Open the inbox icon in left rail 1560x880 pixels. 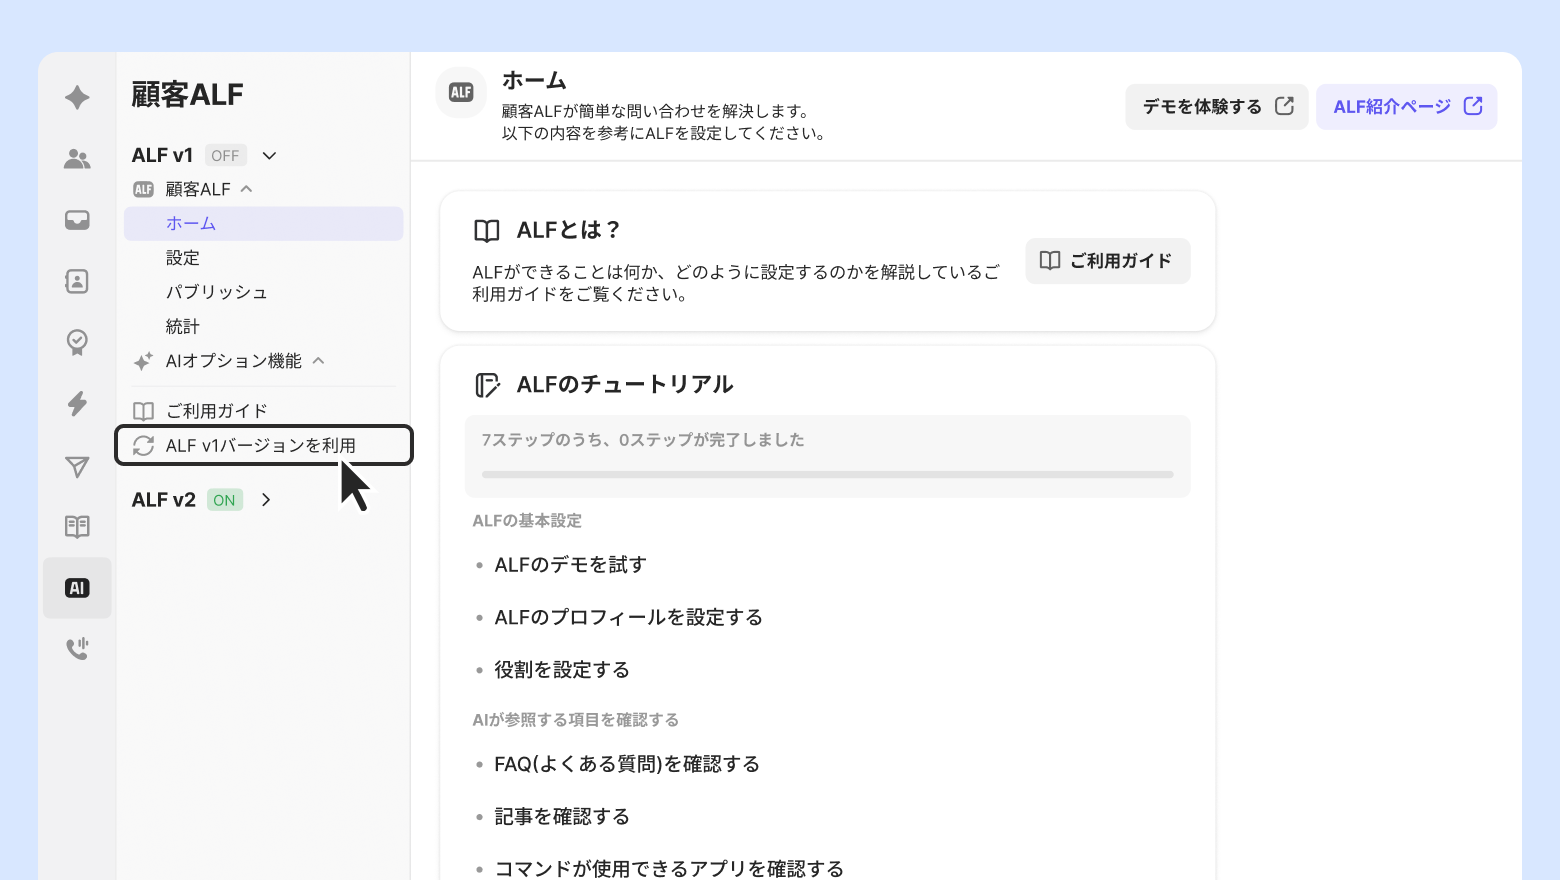tap(77, 220)
